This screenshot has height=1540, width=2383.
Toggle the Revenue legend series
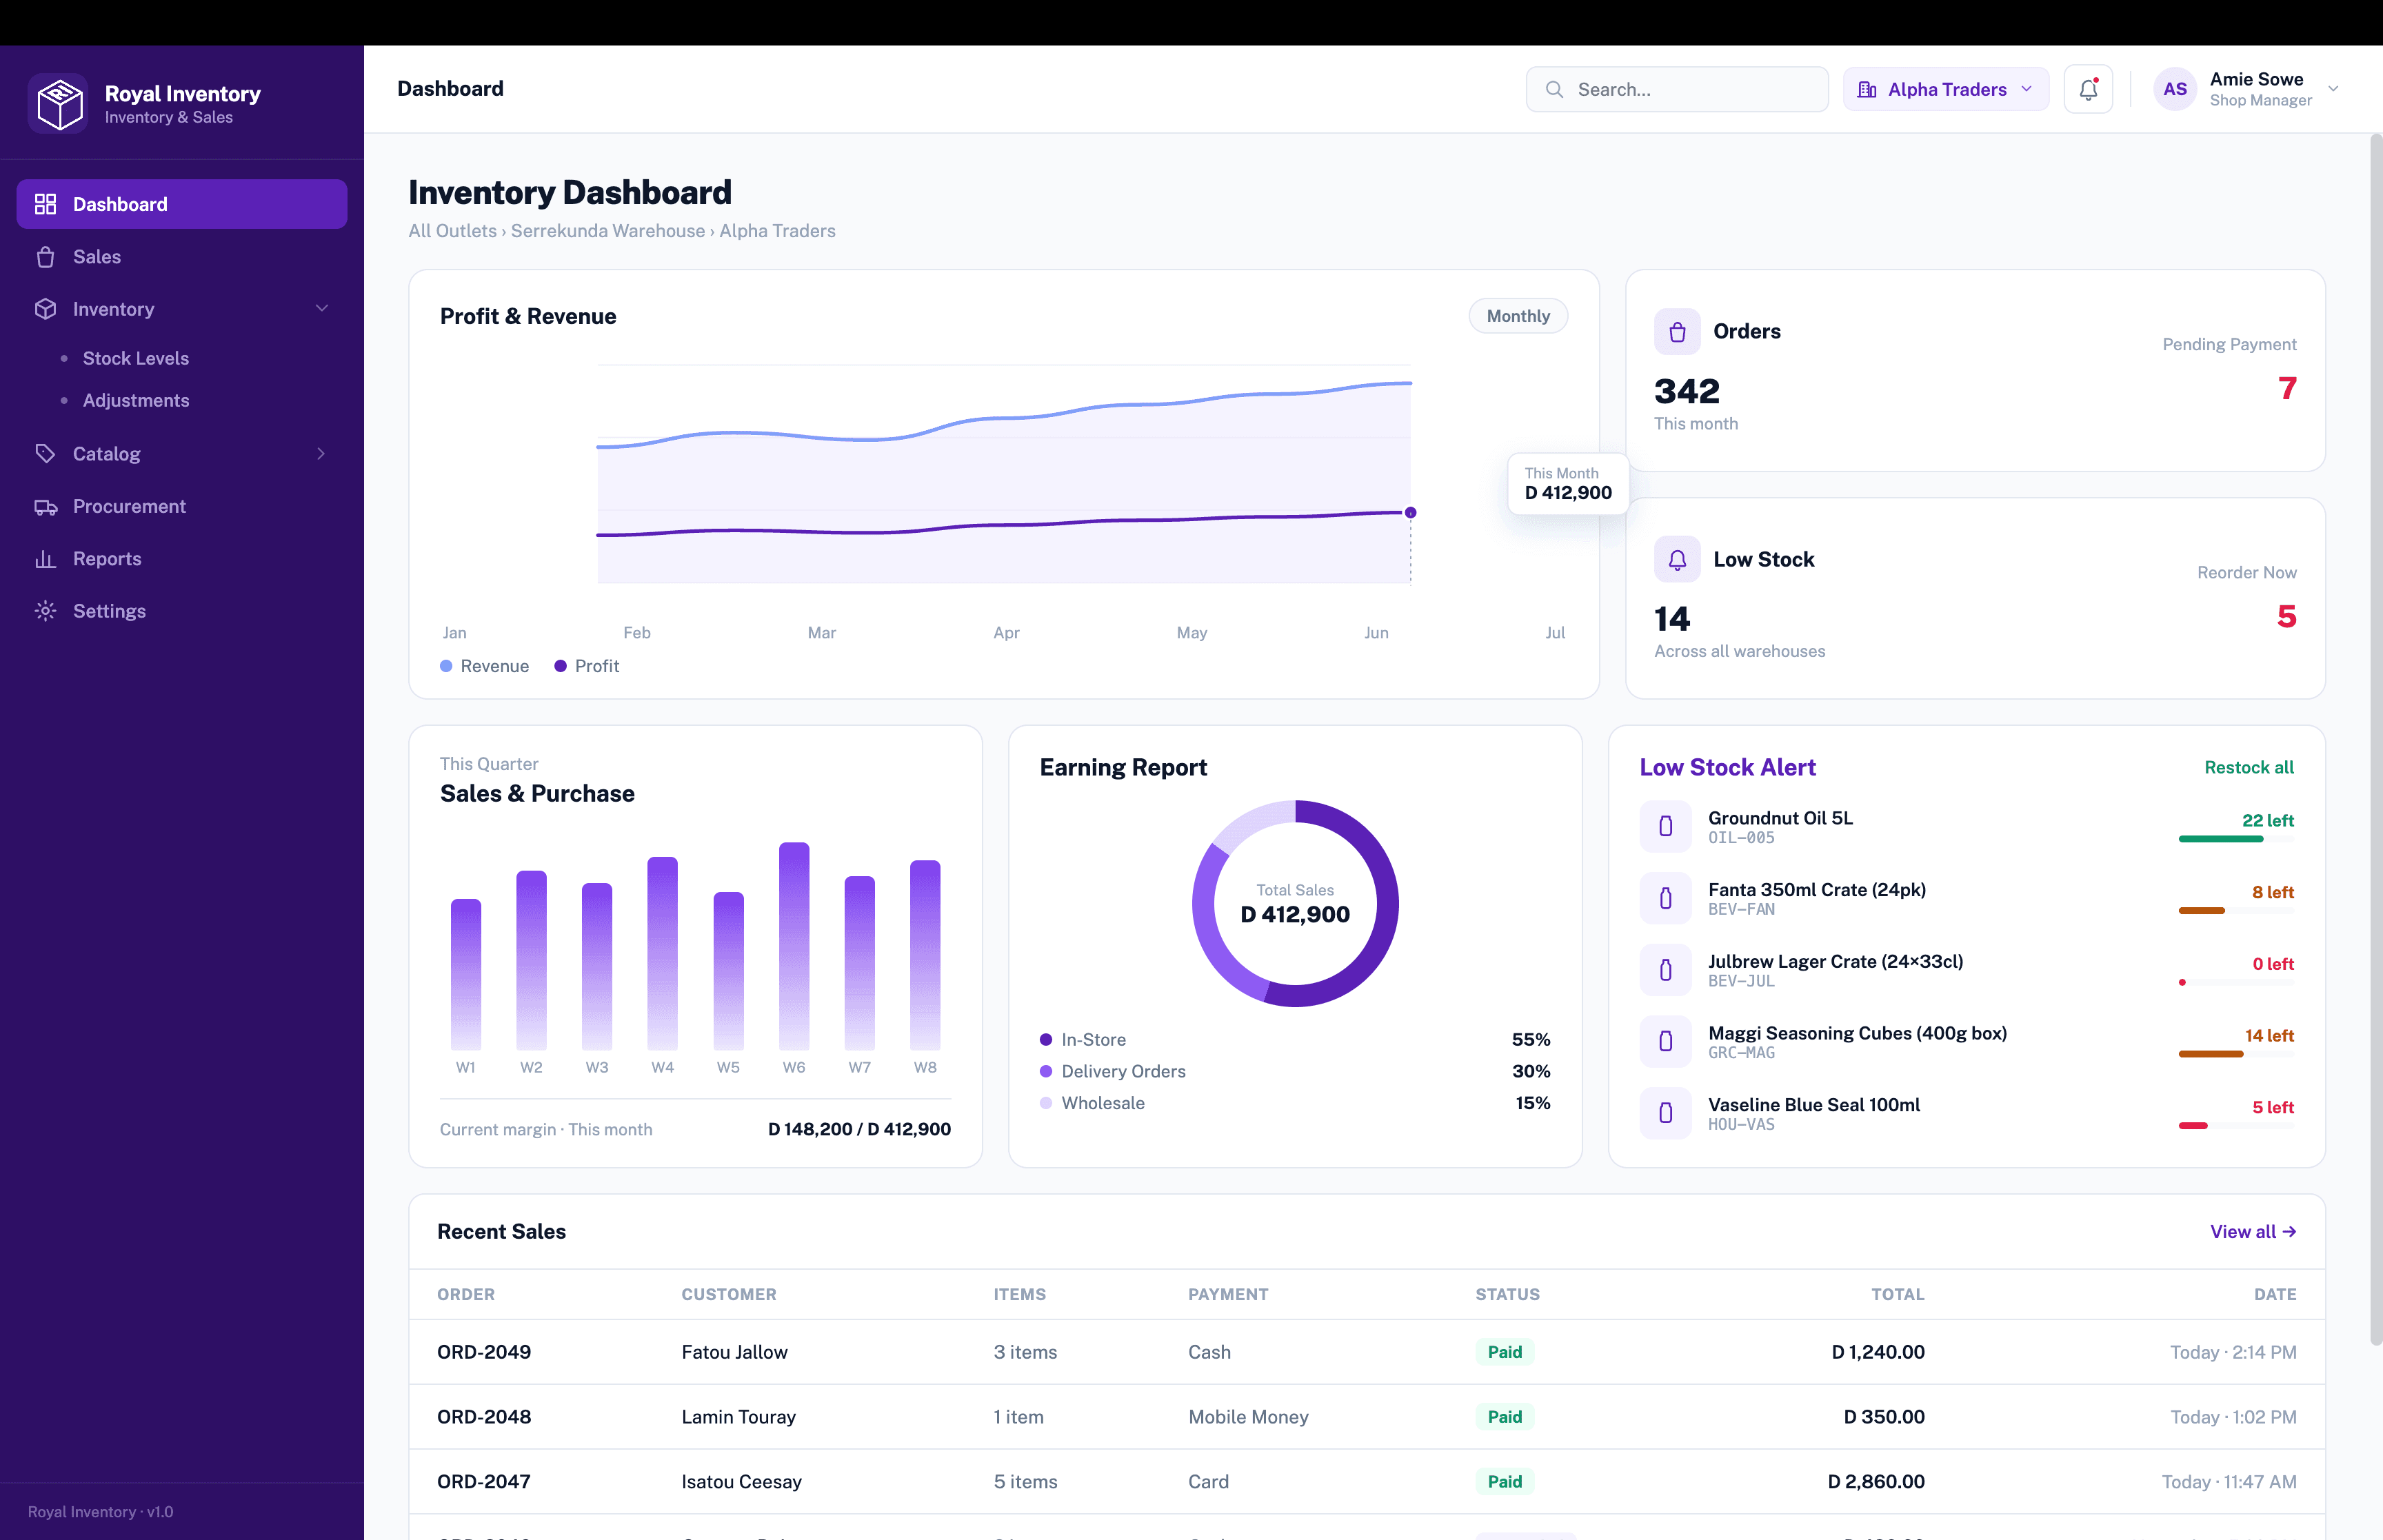click(x=485, y=666)
